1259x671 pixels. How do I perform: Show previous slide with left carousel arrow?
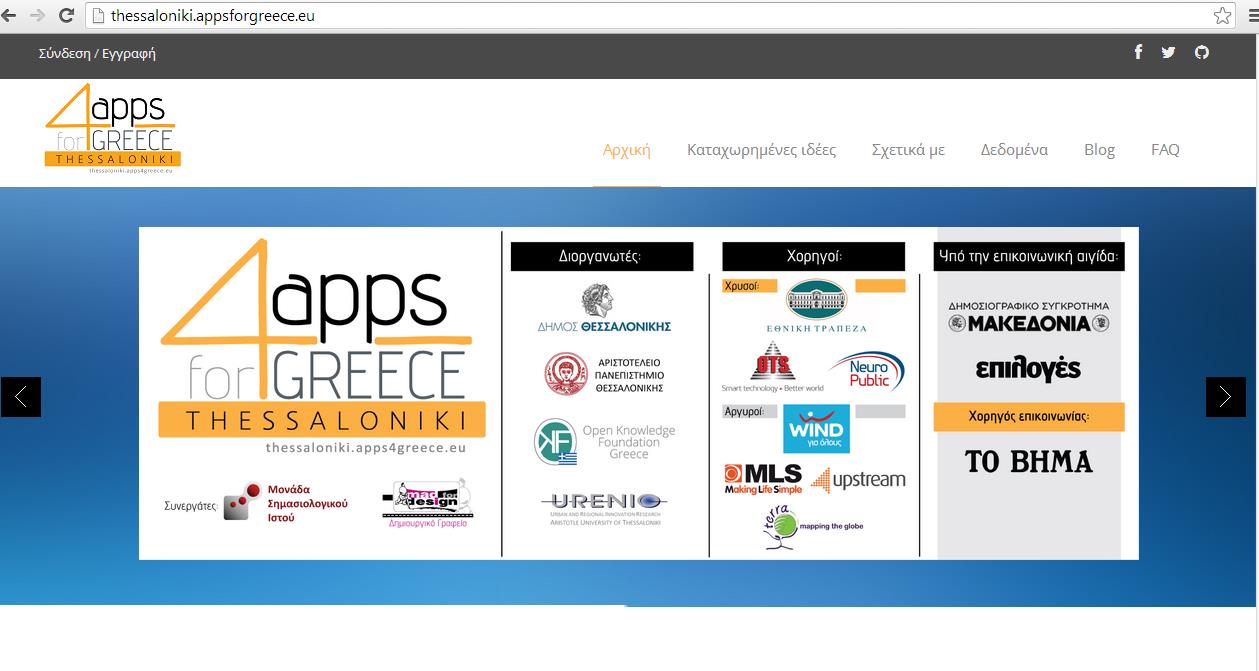21,397
